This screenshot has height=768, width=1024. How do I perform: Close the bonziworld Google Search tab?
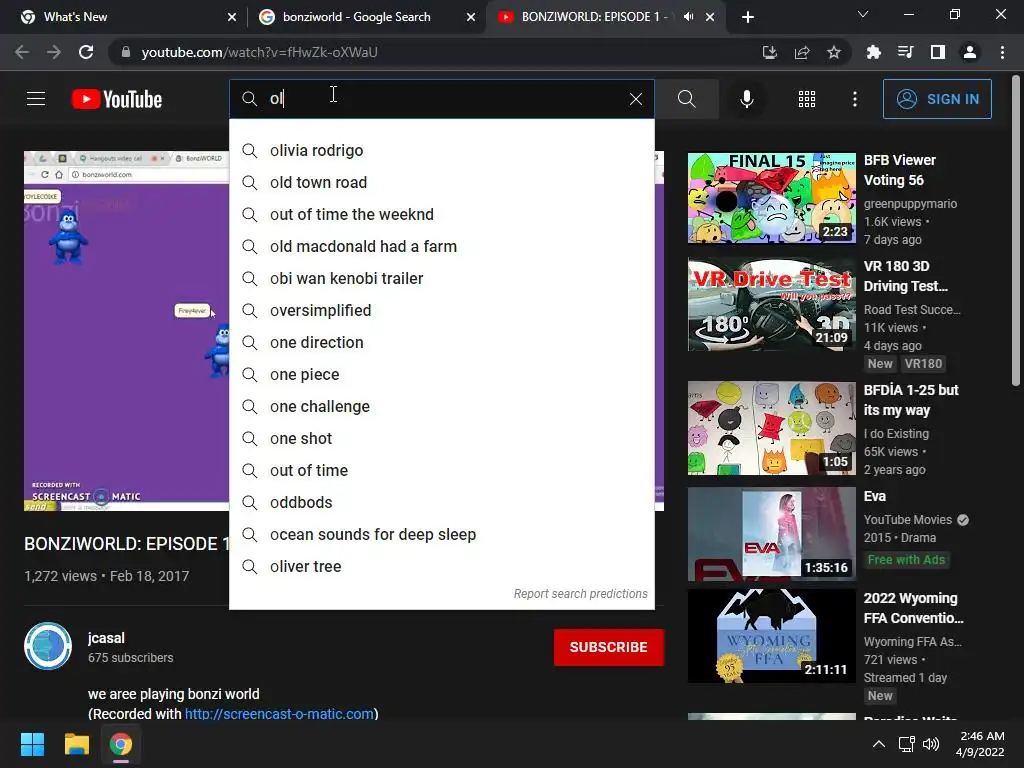pyautogui.click(x=471, y=17)
